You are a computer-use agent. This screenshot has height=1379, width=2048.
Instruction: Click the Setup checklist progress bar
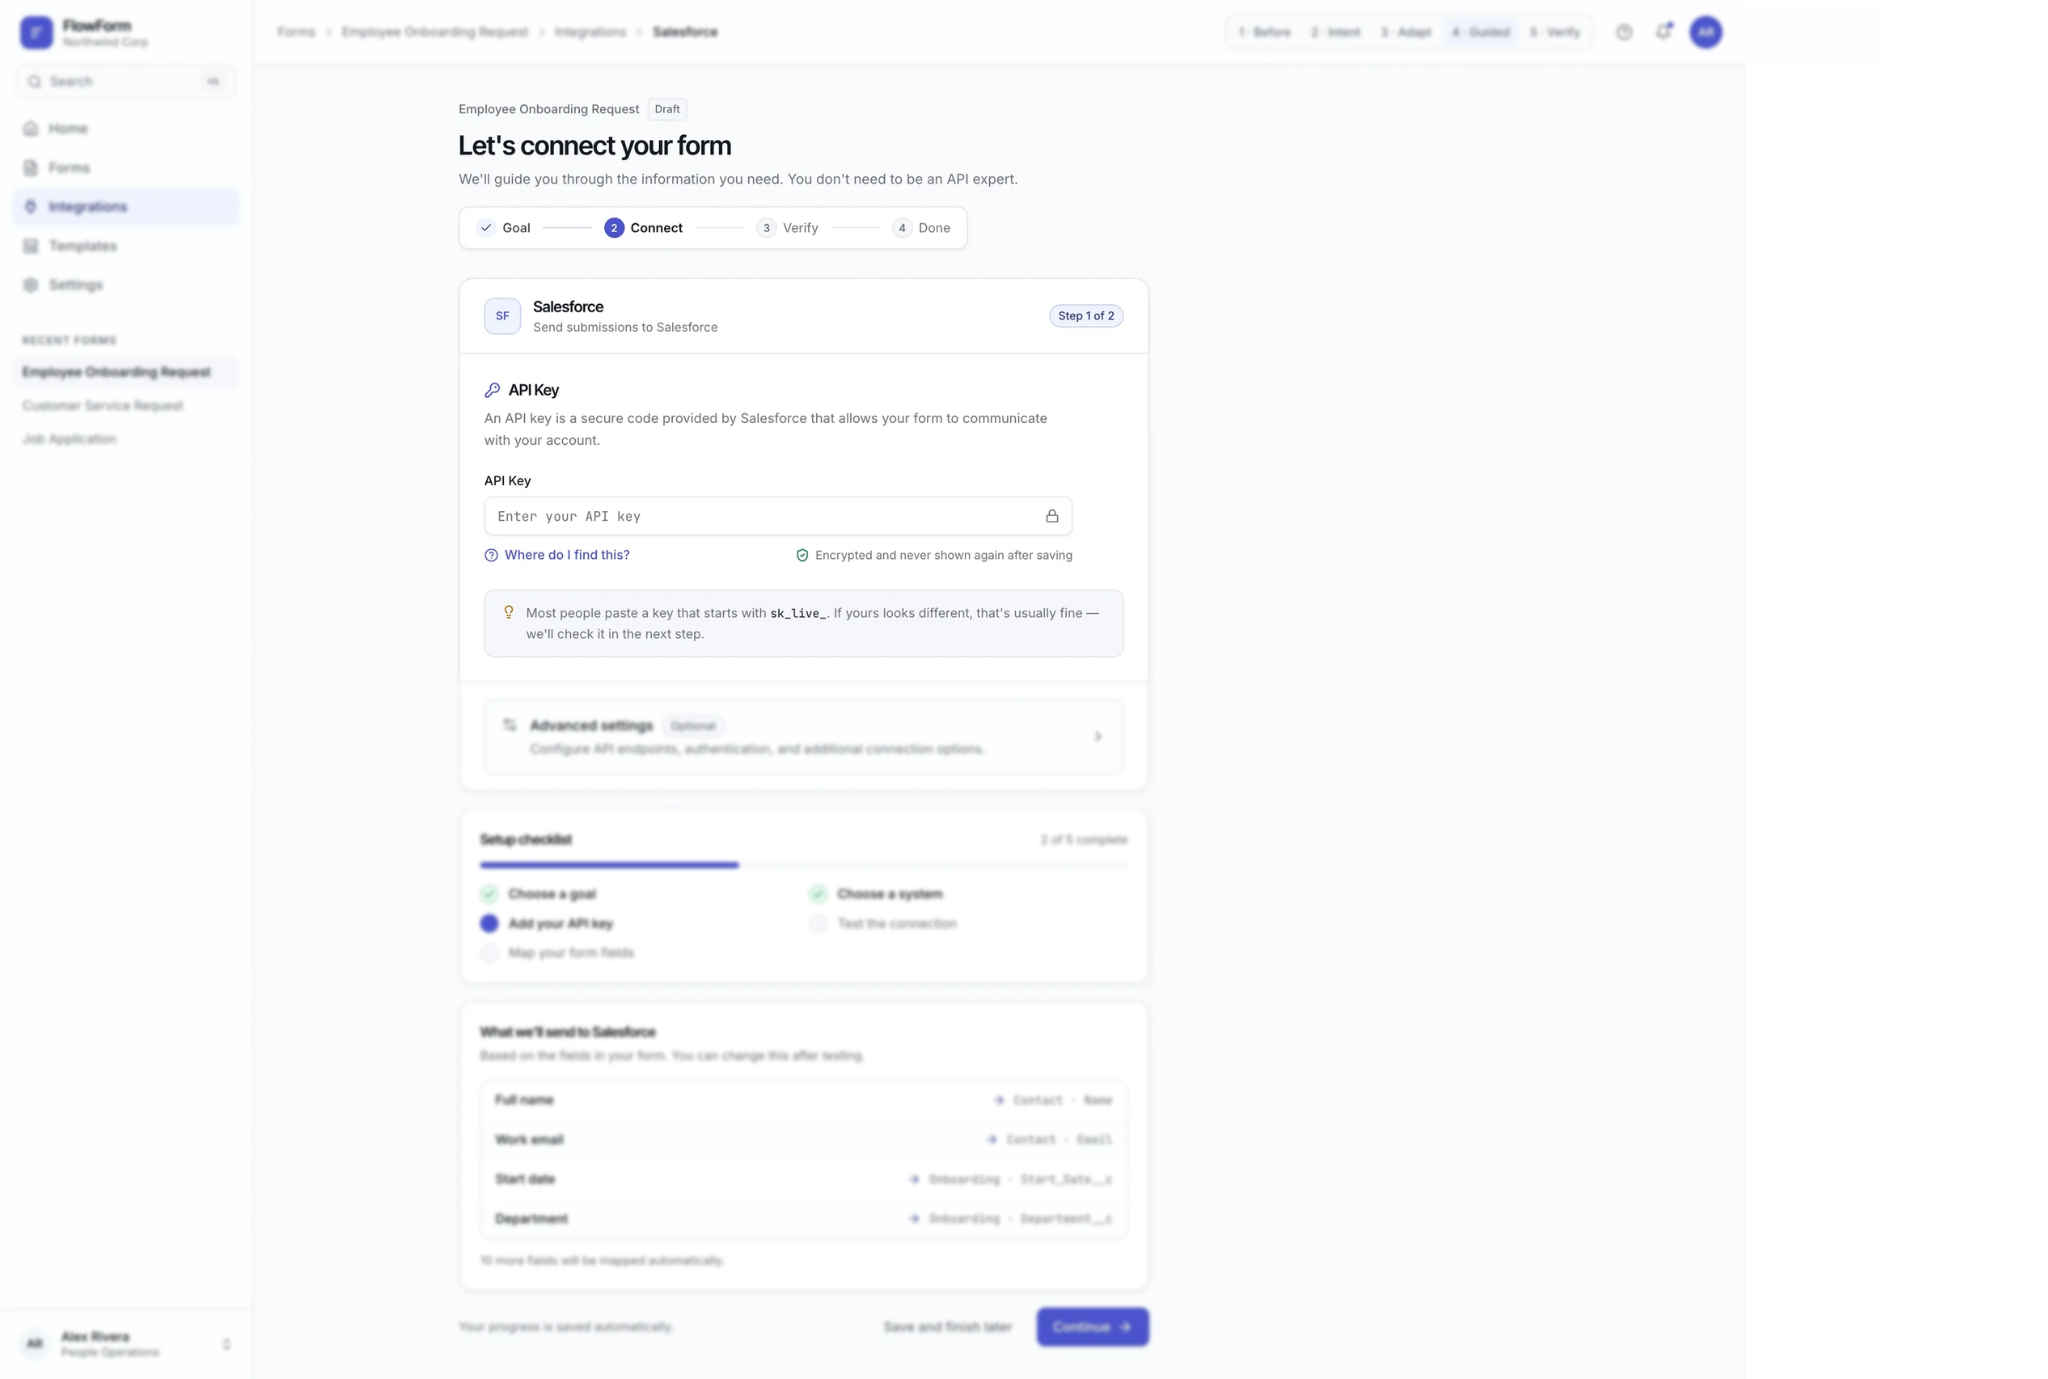(803, 865)
